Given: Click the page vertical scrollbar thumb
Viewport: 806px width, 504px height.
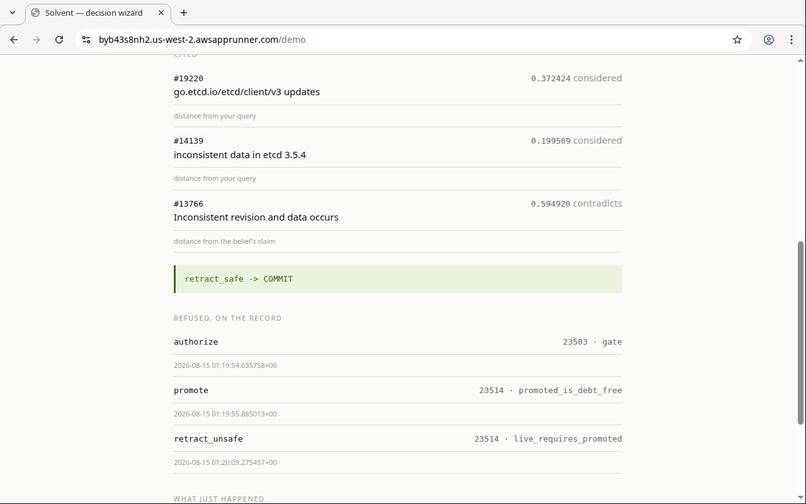Looking at the screenshot, I should point(800,333).
